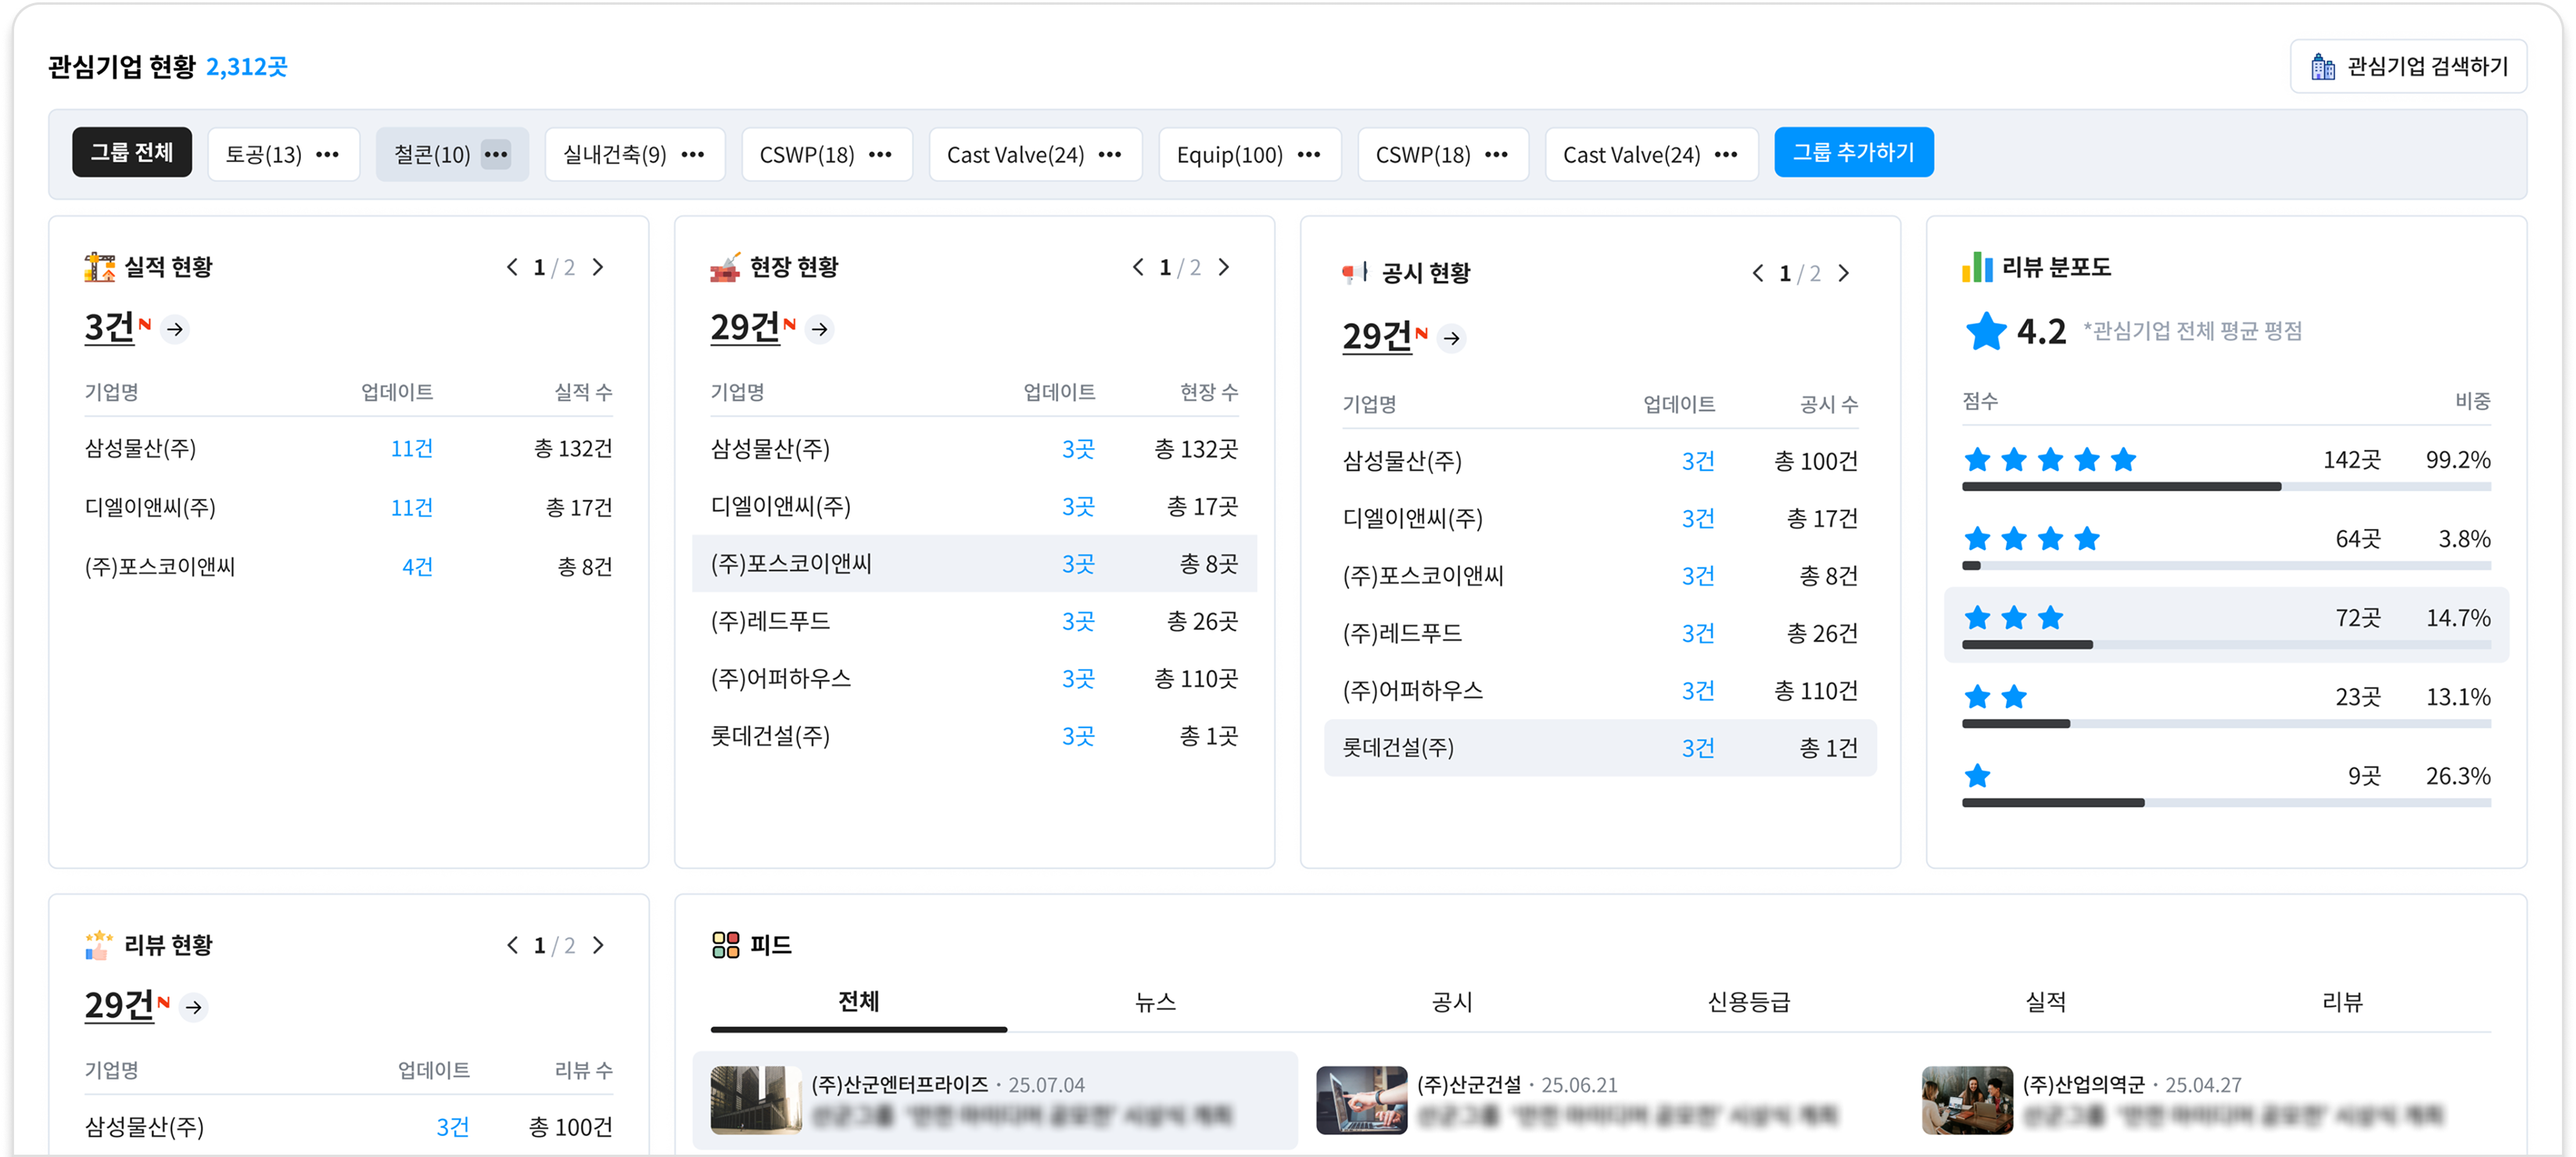Open (주)산군건설 feed thumbnail
Screen dimensions: 2576x1157
pos(1361,1099)
